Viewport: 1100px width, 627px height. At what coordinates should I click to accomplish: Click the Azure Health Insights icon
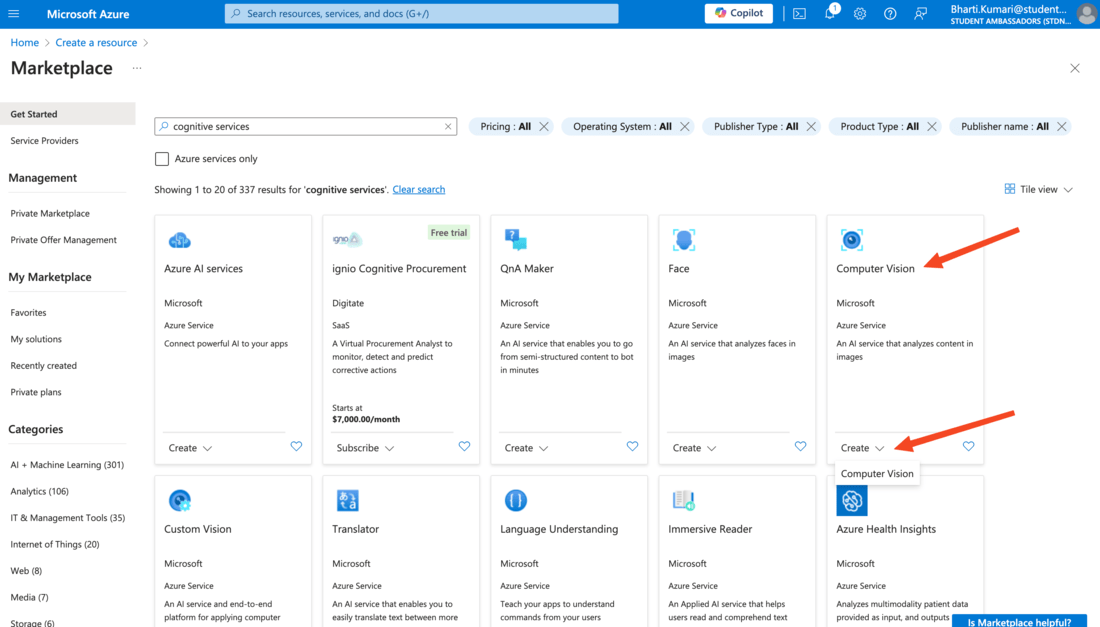[852, 501]
